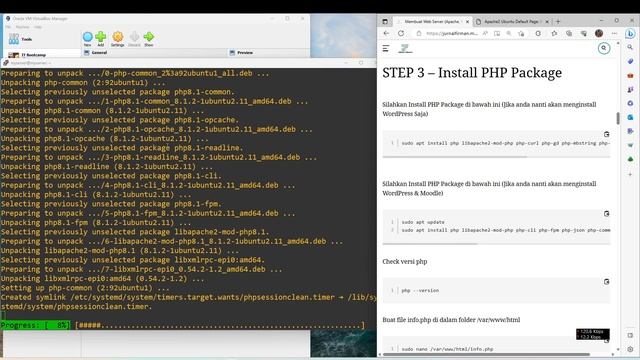Image resolution: width=640 pixels, height=360 pixels.
Task: Click horizontal scrollbar under second code block
Action: [x=430, y=244]
